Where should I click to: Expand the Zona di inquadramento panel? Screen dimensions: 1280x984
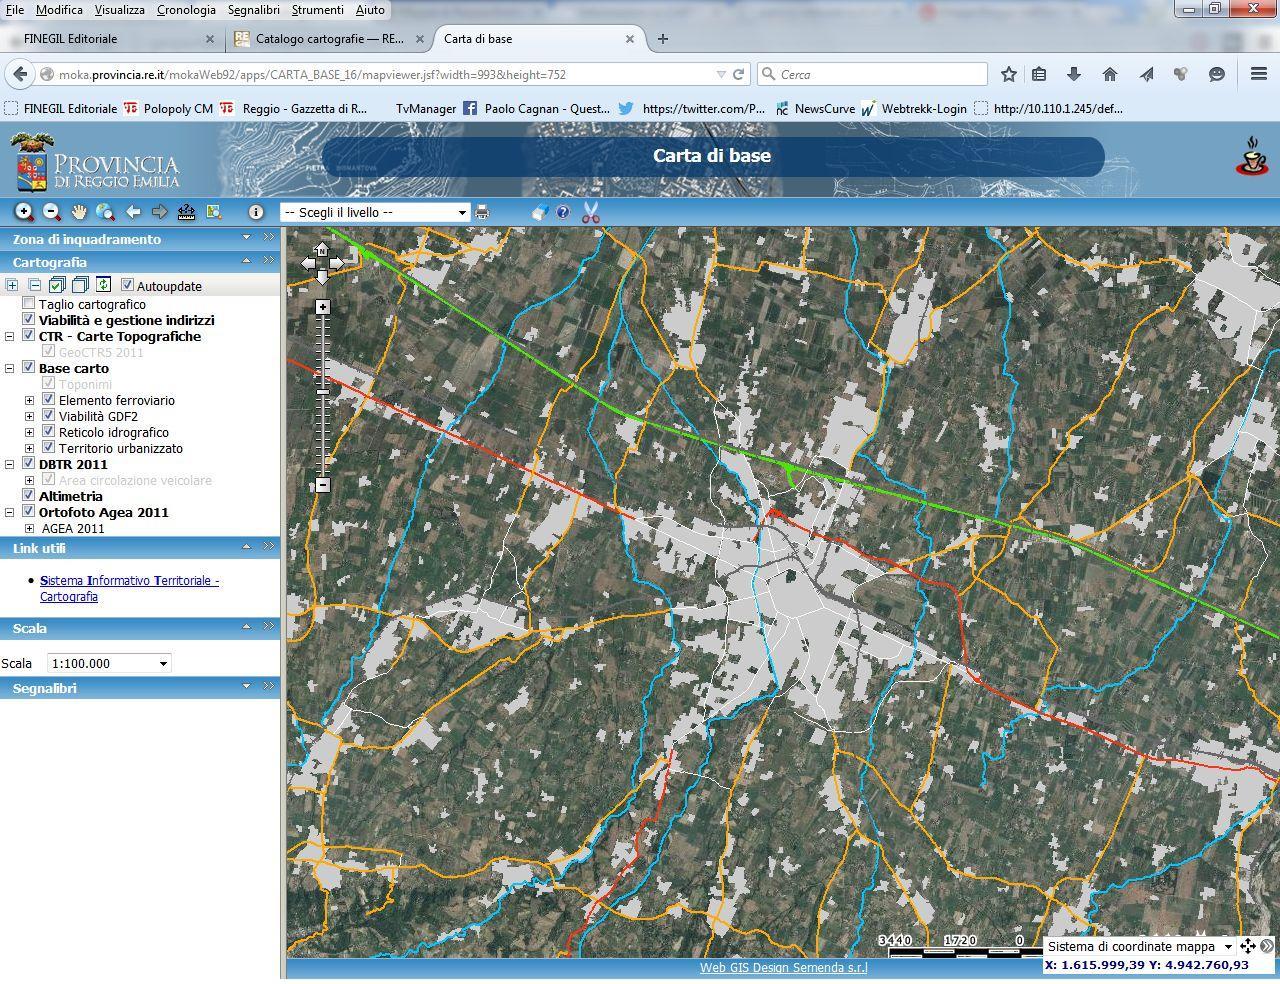point(246,238)
